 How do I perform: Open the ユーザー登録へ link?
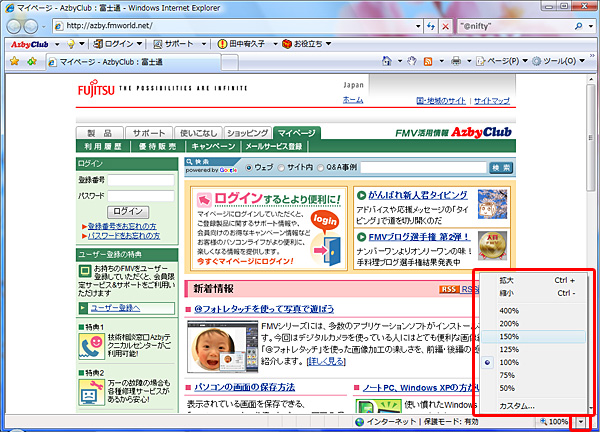click(115, 308)
